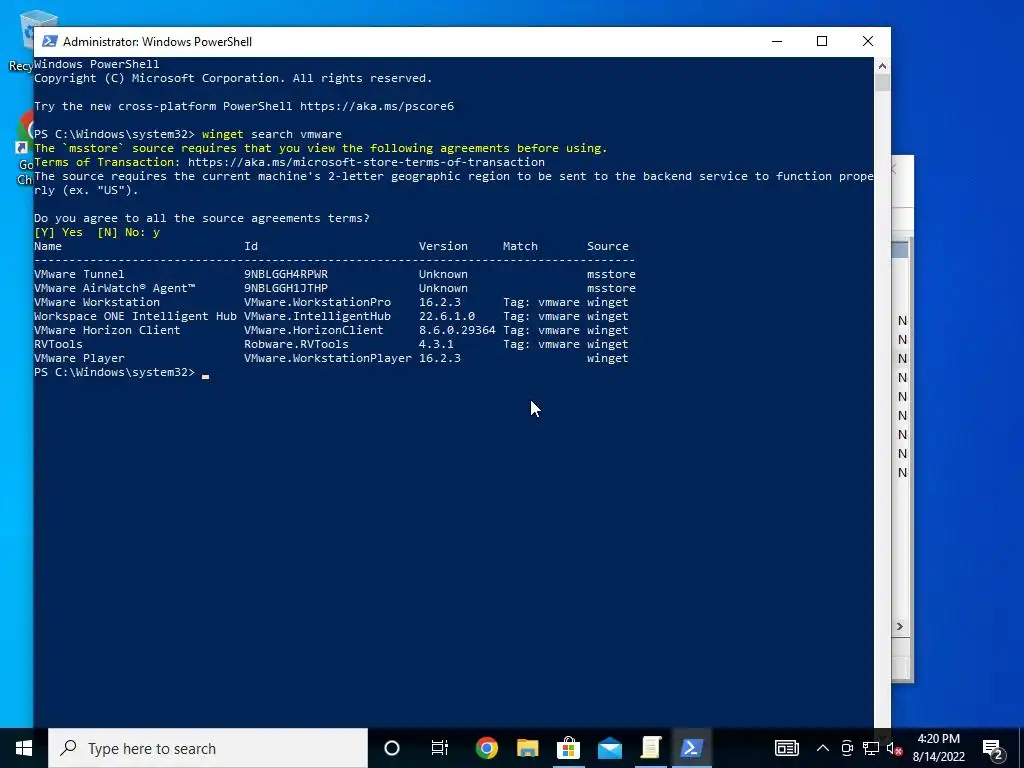Image resolution: width=1024 pixels, height=768 pixels.
Task: Click the taskbar search box
Action: 208,748
